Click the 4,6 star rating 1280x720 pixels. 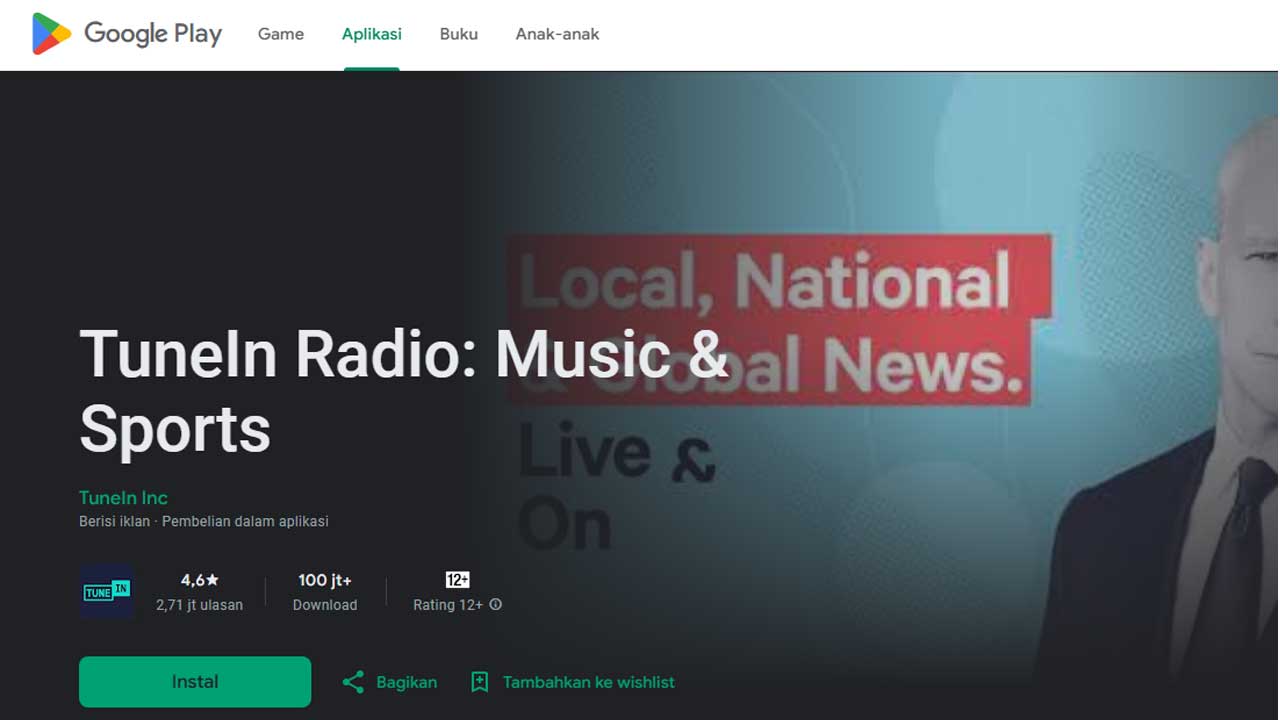(200, 580)
